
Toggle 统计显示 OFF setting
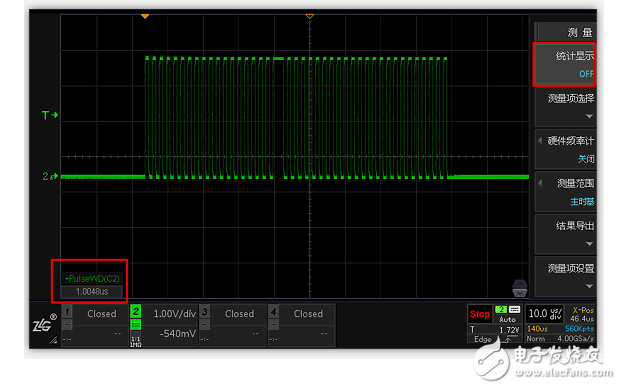(564, 65)
